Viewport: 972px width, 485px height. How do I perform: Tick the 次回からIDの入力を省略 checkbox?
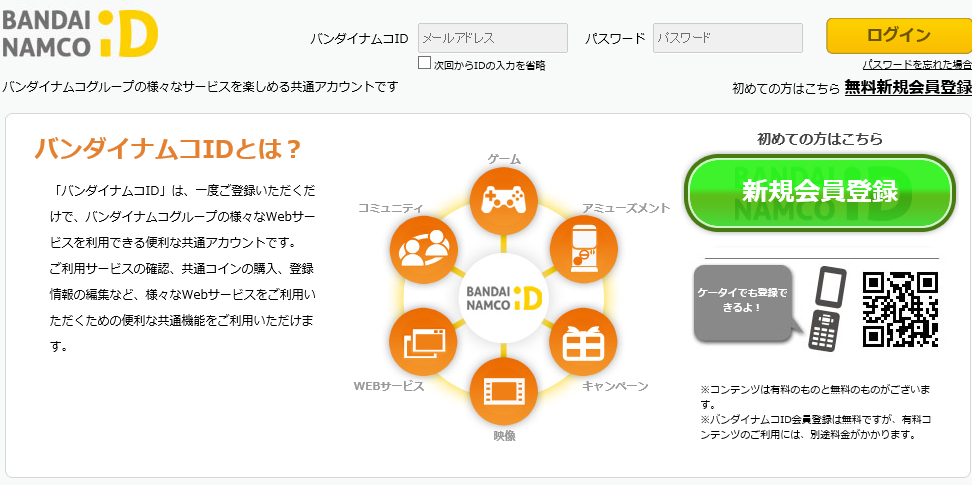425,63
